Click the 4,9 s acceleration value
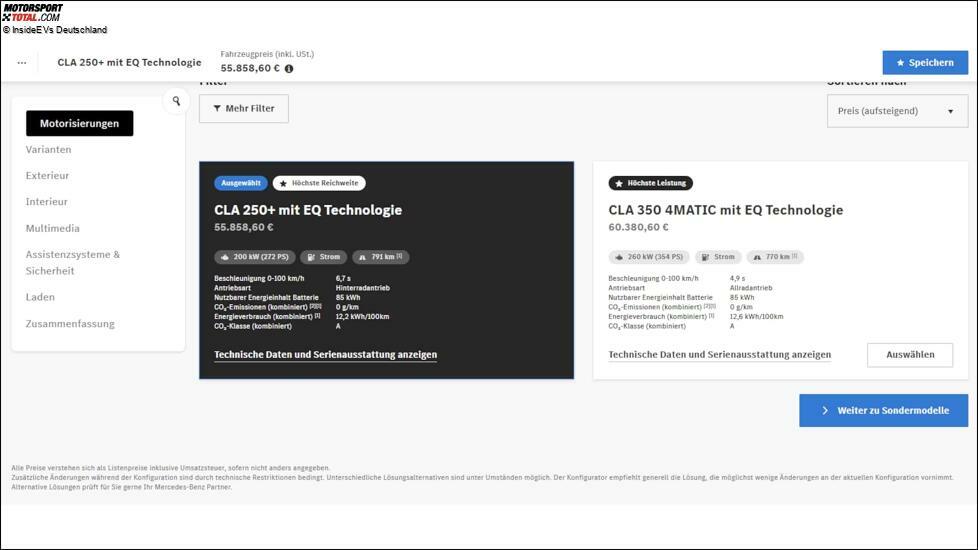The image size is (978, 550). tap(737, 279)
